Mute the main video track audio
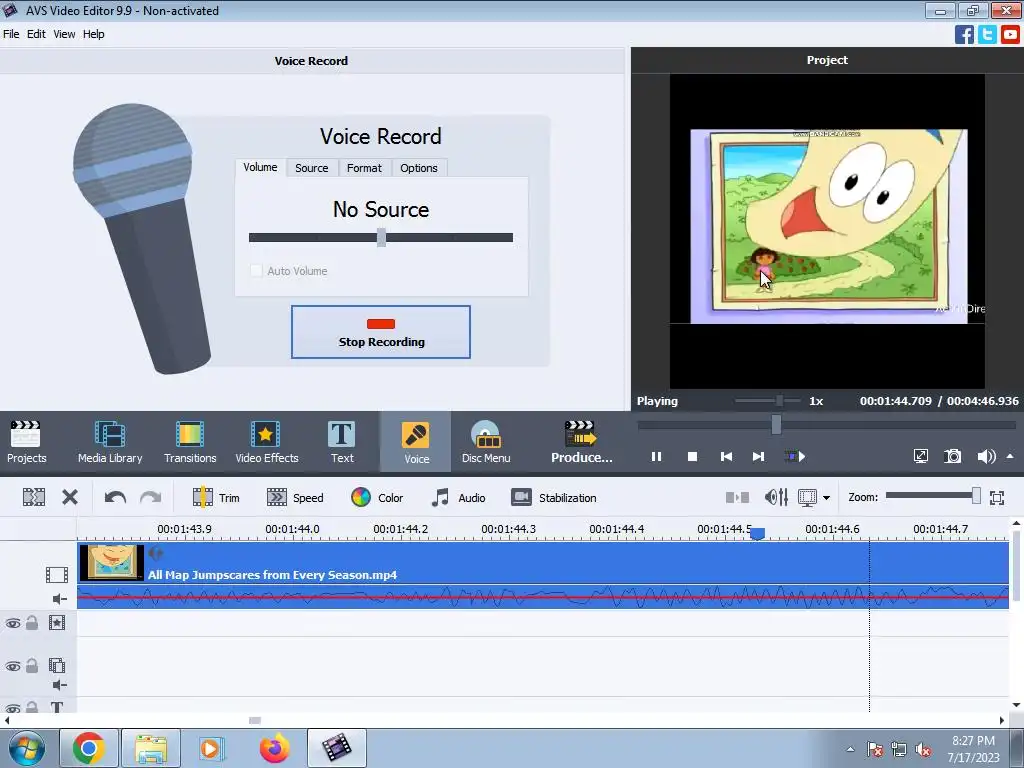1024x768 pixels. [59, 598]
